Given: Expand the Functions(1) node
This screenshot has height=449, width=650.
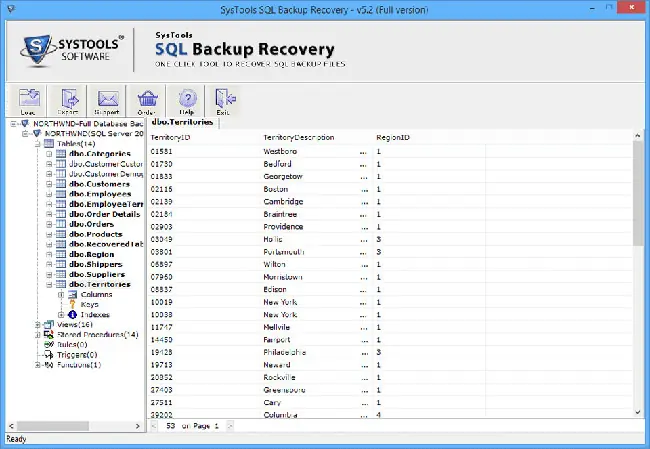Looking at the screenshot, I should pyautogui.click(x=37, y=365).
